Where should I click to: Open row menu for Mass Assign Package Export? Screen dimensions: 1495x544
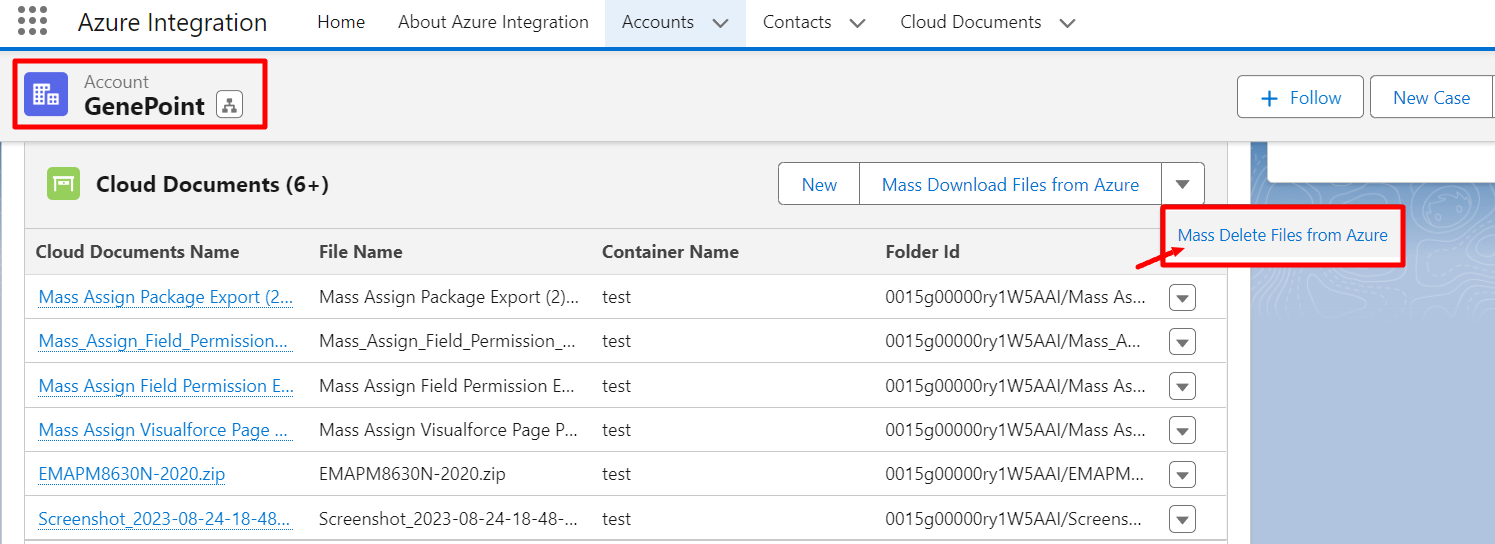[x=1182, y=298]
